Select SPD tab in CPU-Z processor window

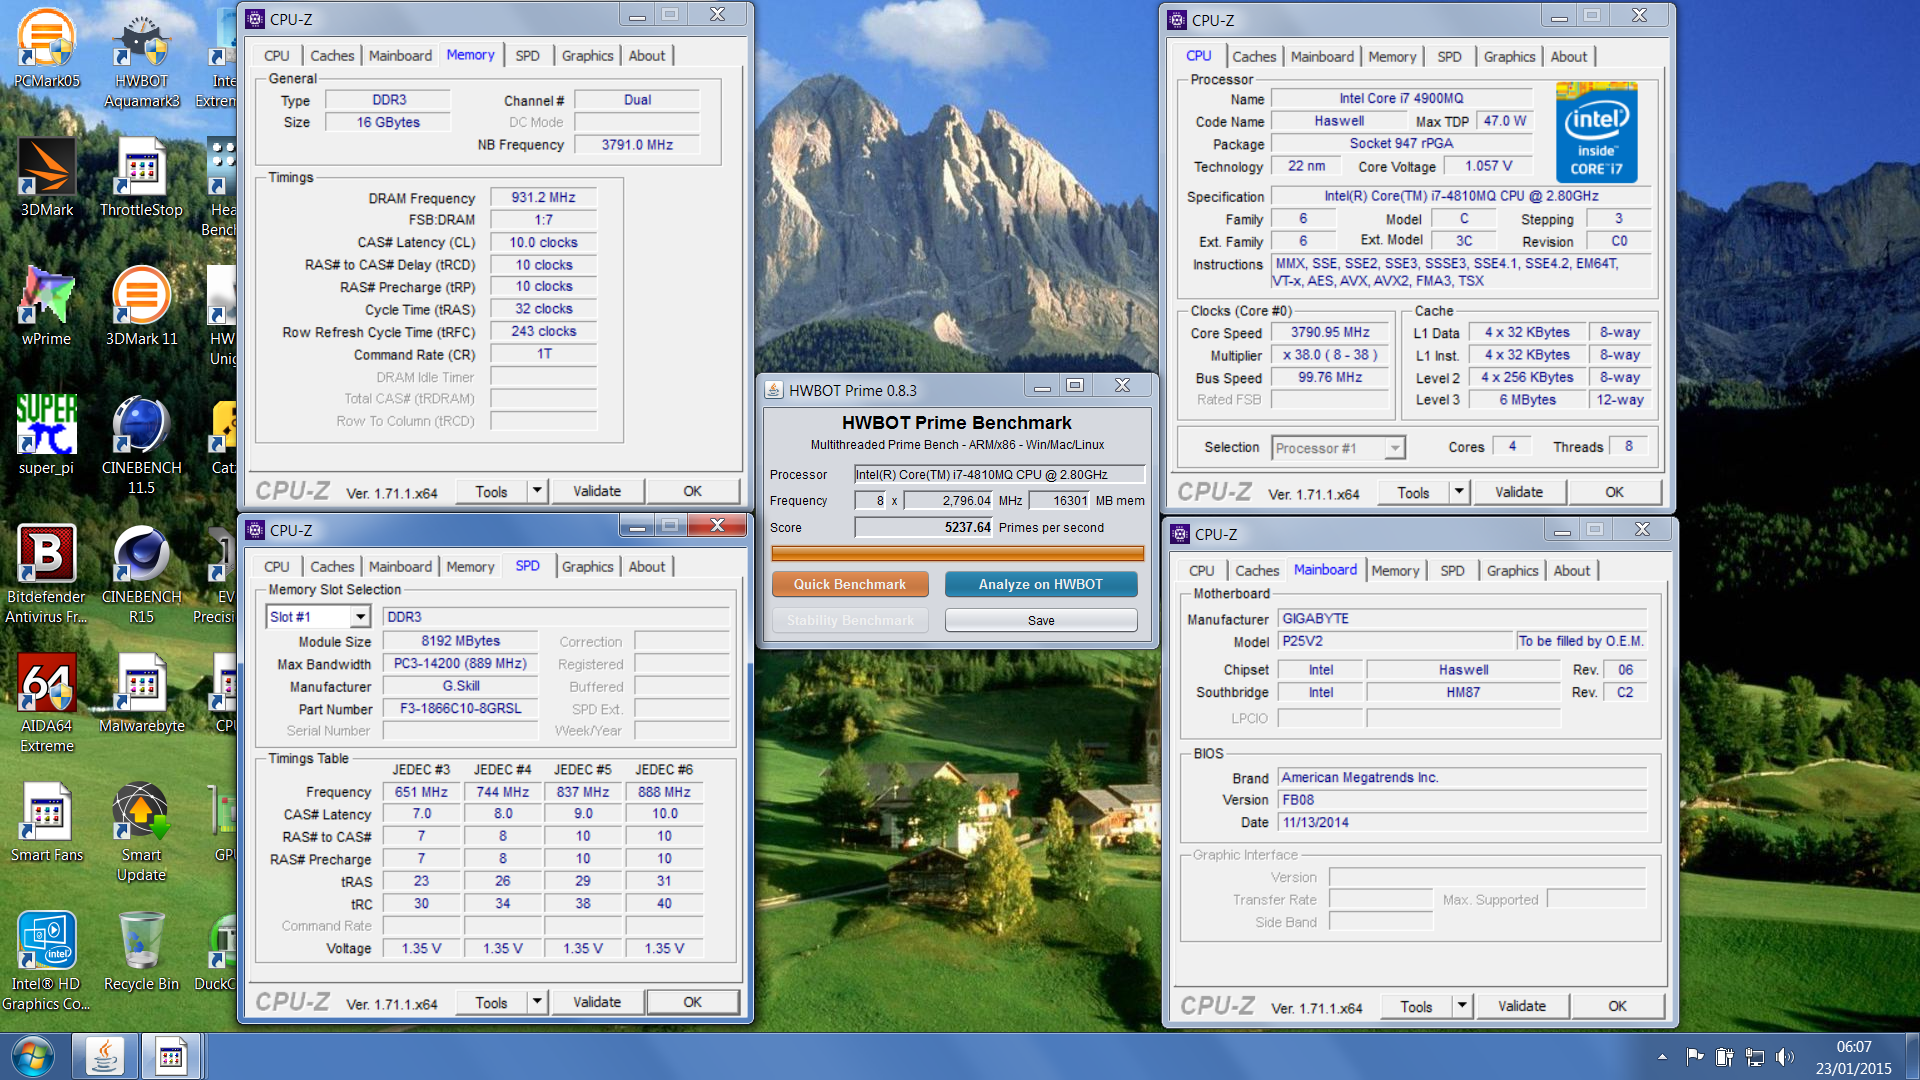point(1449,57)
